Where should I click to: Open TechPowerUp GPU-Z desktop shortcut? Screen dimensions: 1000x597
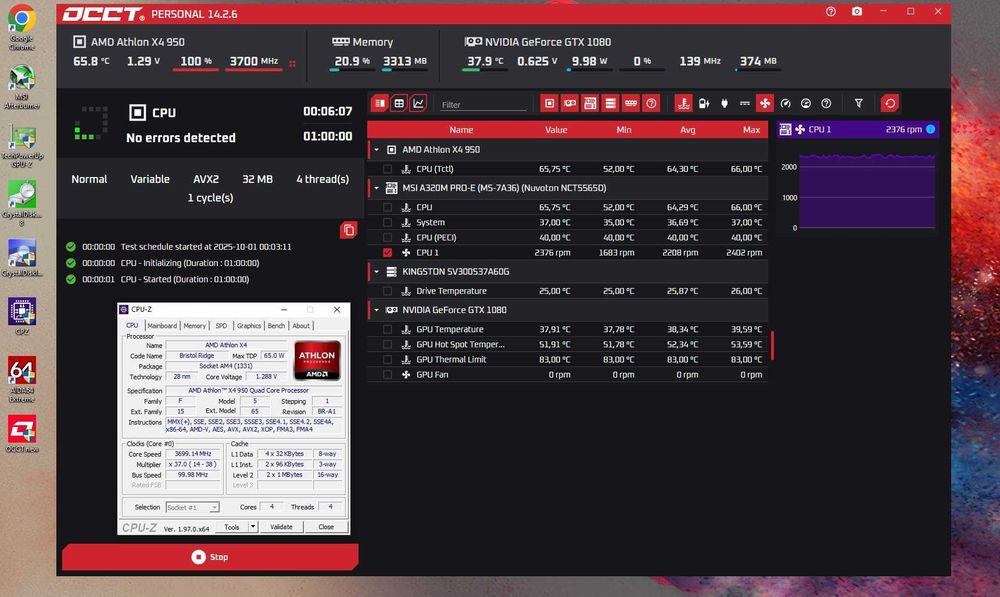(x=22, y=147)
